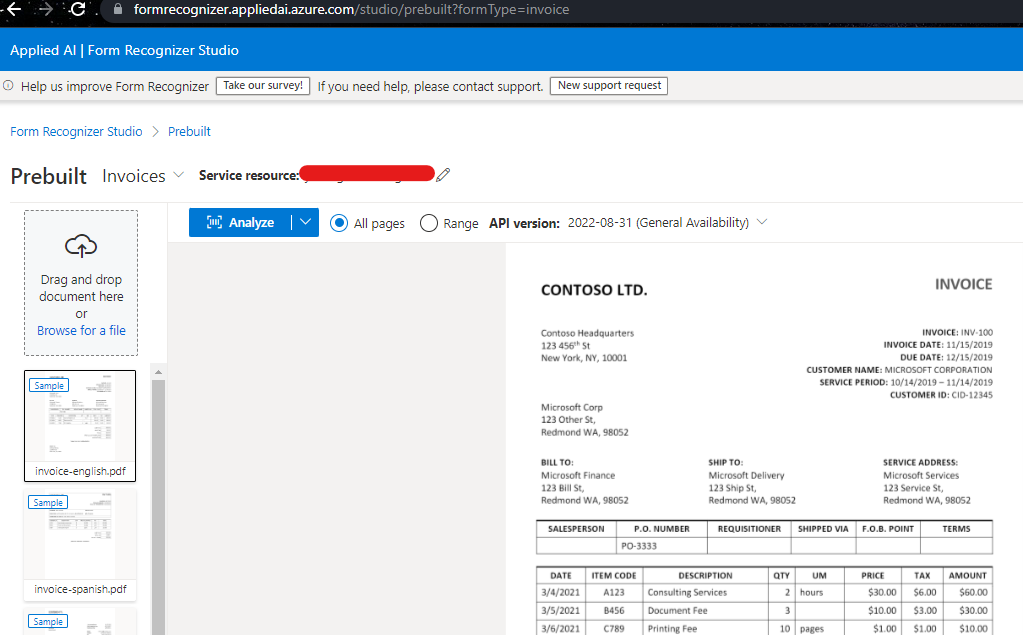1023x635 pixels.
Task: Select the All pages radio button
Action: (339, 223)
